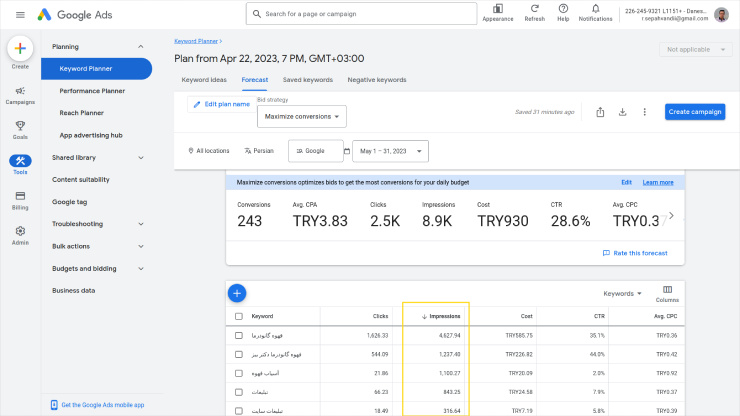This screenshot has height=416, width=740.
Task: Click Rate this forecast
Action: click(x=635, y=253)
